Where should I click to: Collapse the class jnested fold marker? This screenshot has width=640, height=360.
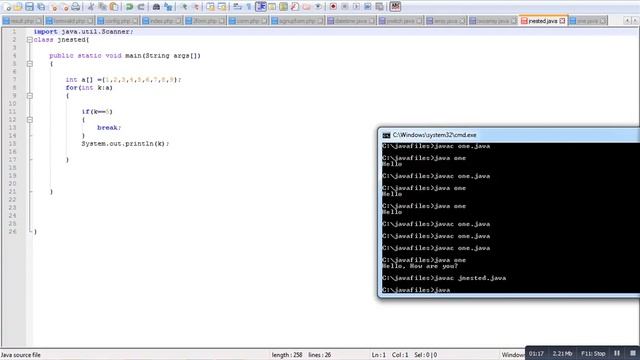[x=29, y=40]
